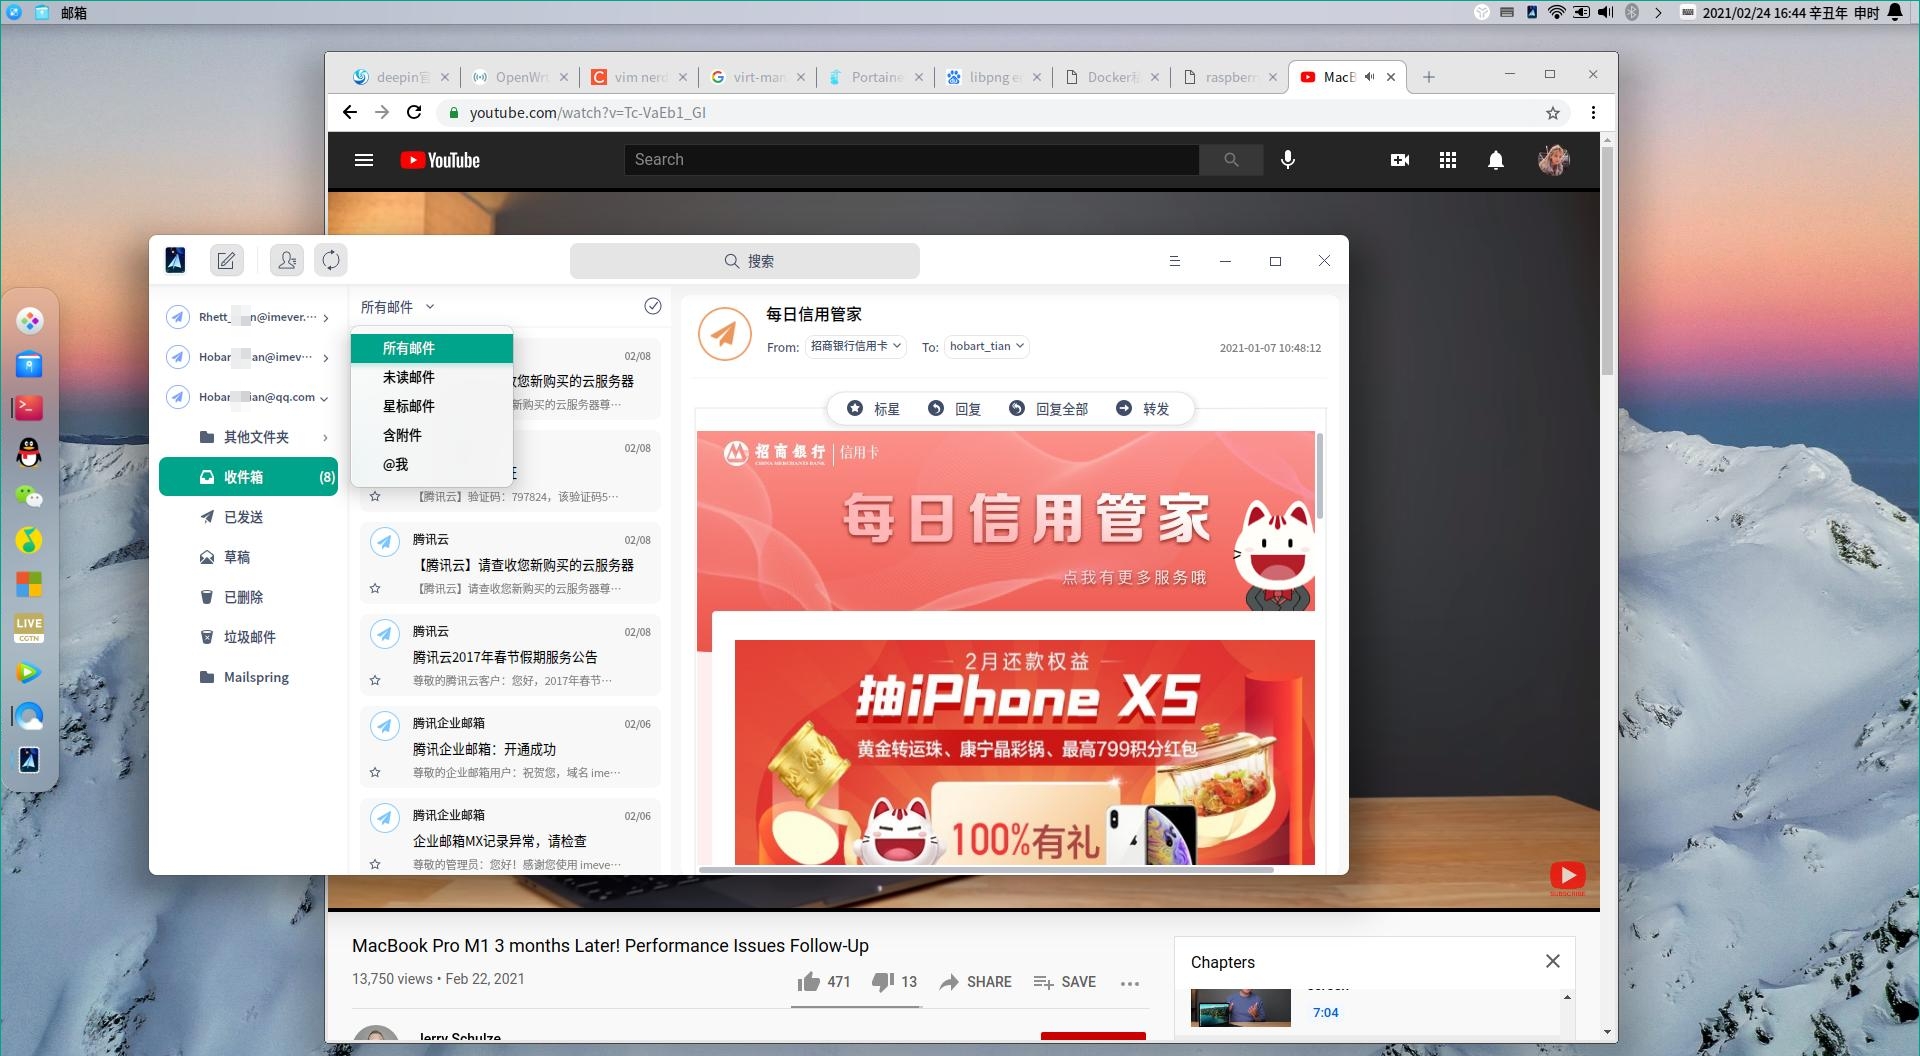This screenshot has height=1056, width=1920.
Task: Expand the To hobart_tian dropdown
Action: pos(987,346)
